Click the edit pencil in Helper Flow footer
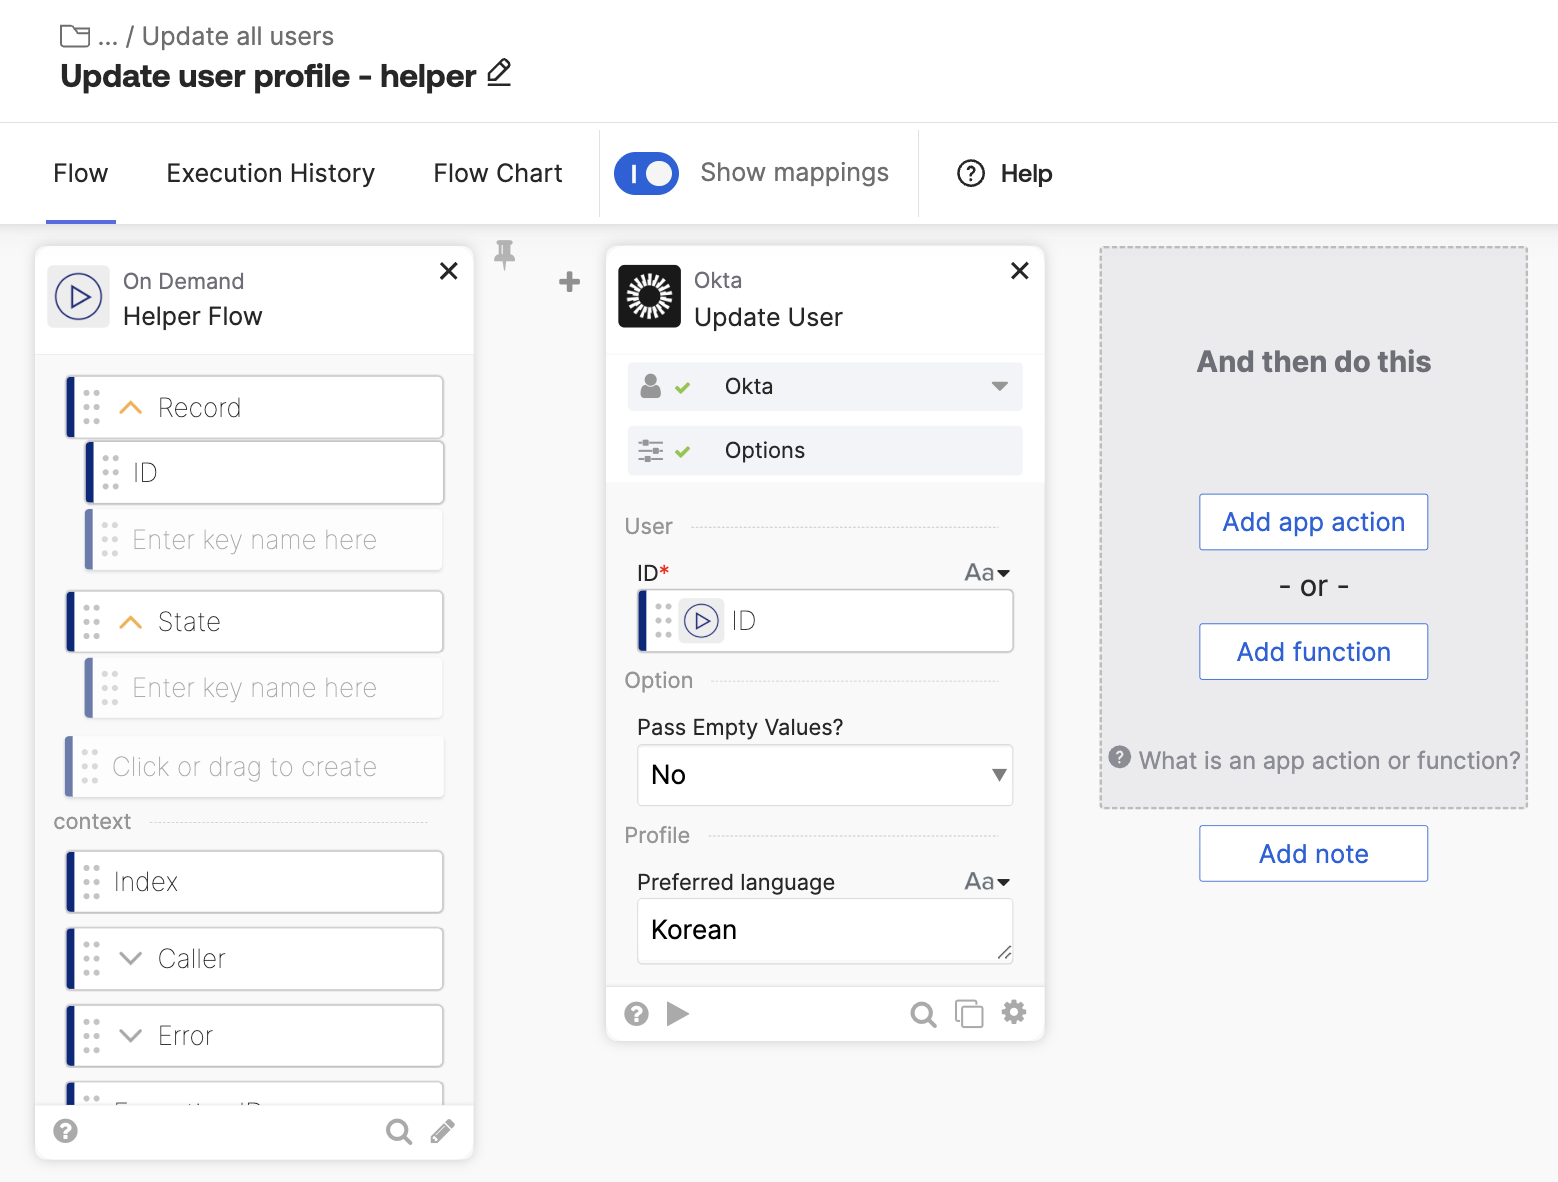Viewport: 1558px width, 1182px height. (442, 1131)
